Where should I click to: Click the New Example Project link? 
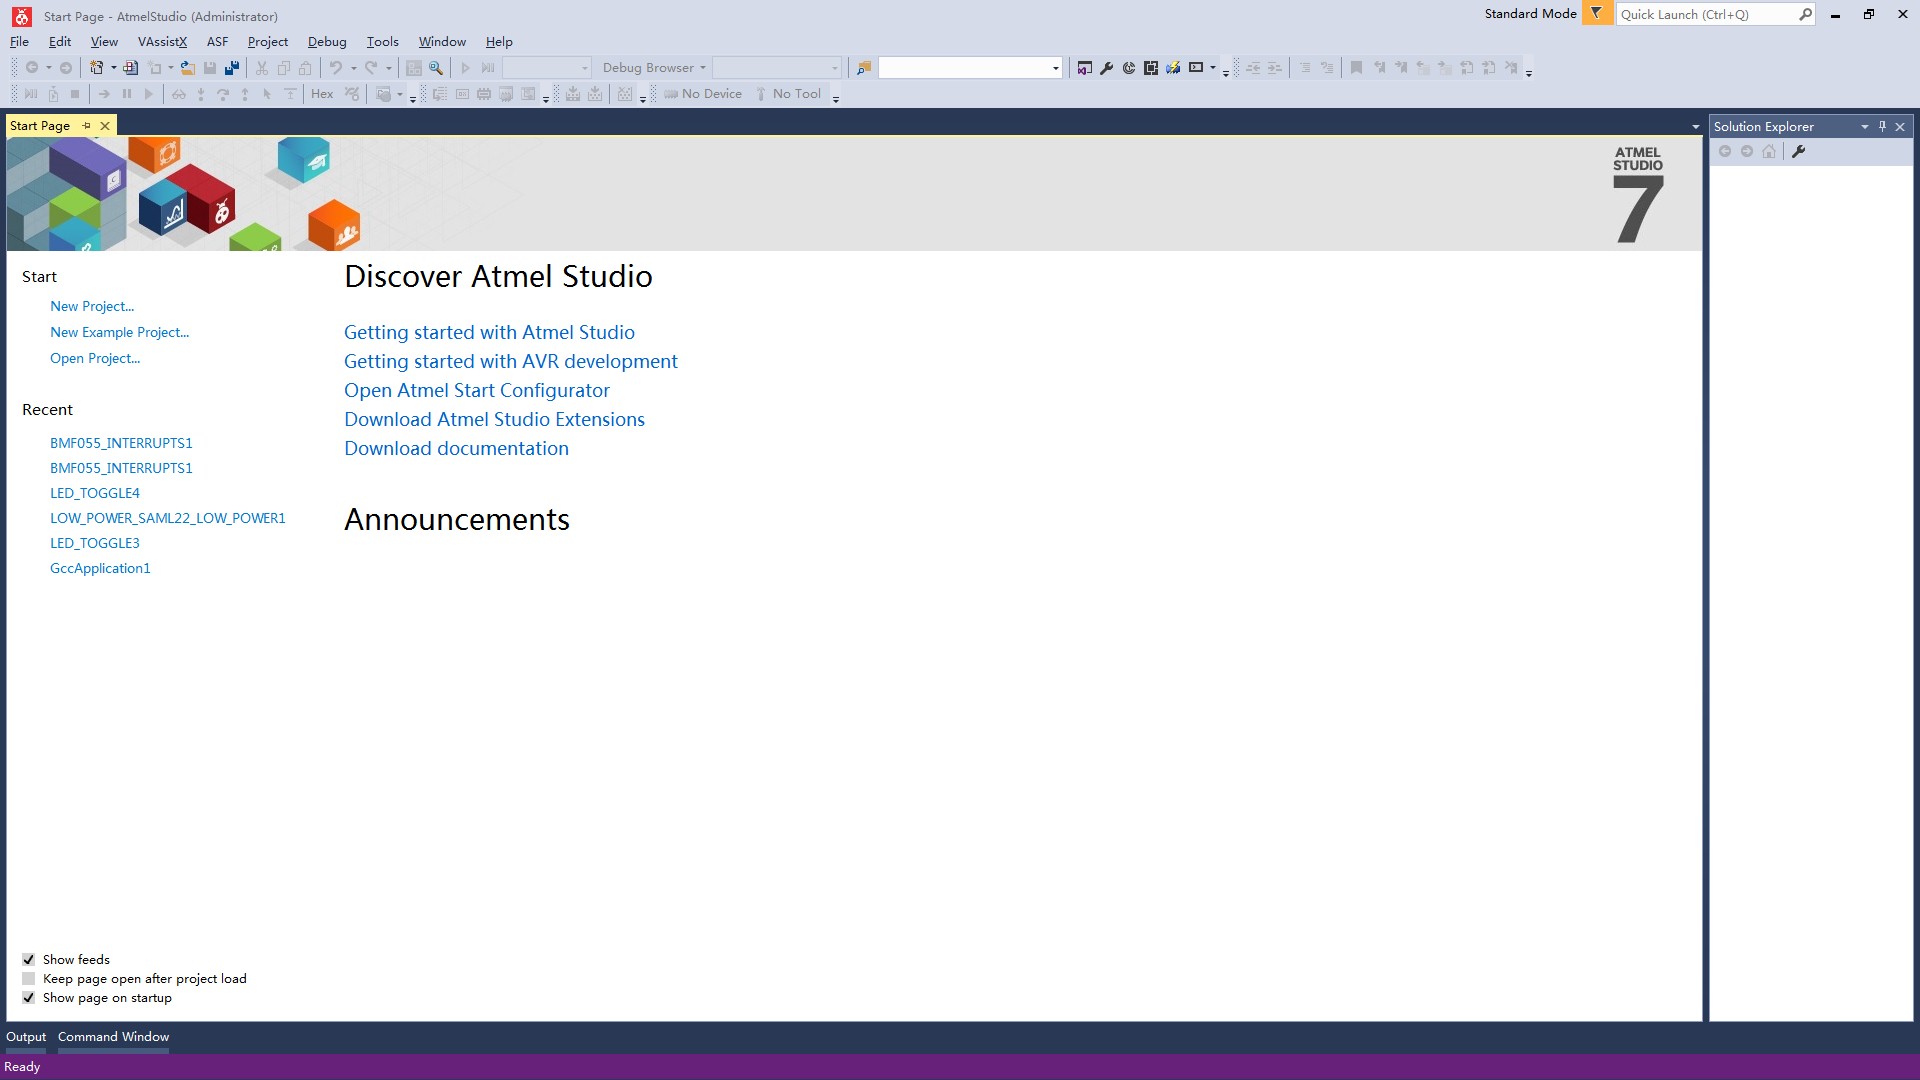pyautogui.click(x=119, y=333)
